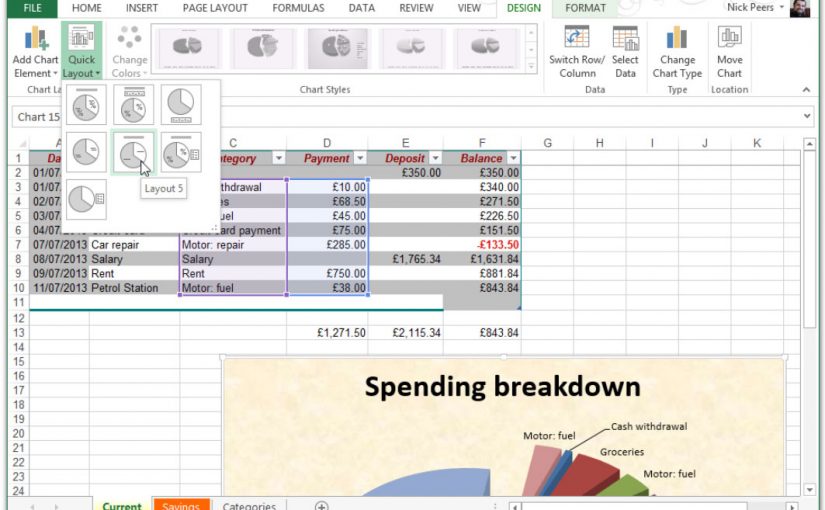Select the second chart style thumbnail
The height and width of the screenshot is (510, 825).
pyautogui.click(x=263, y=49)
